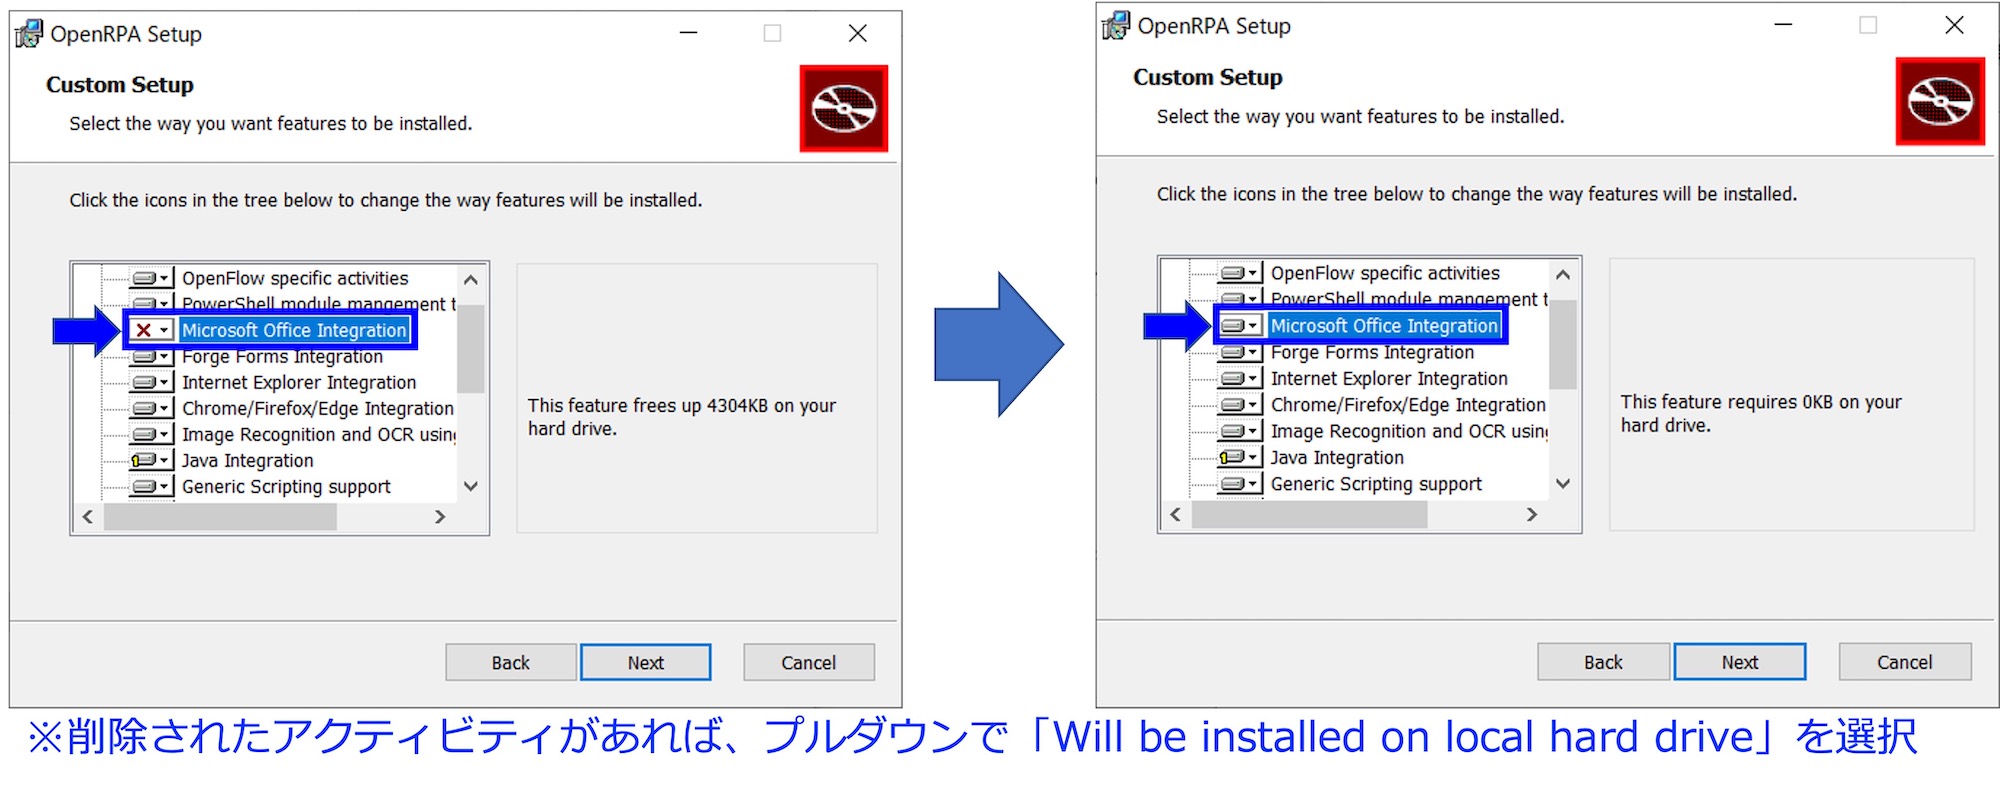2000x791 pixels.
Task: Click vertical scrollbar thumb in right feature tree
Action: point(1563,344)
